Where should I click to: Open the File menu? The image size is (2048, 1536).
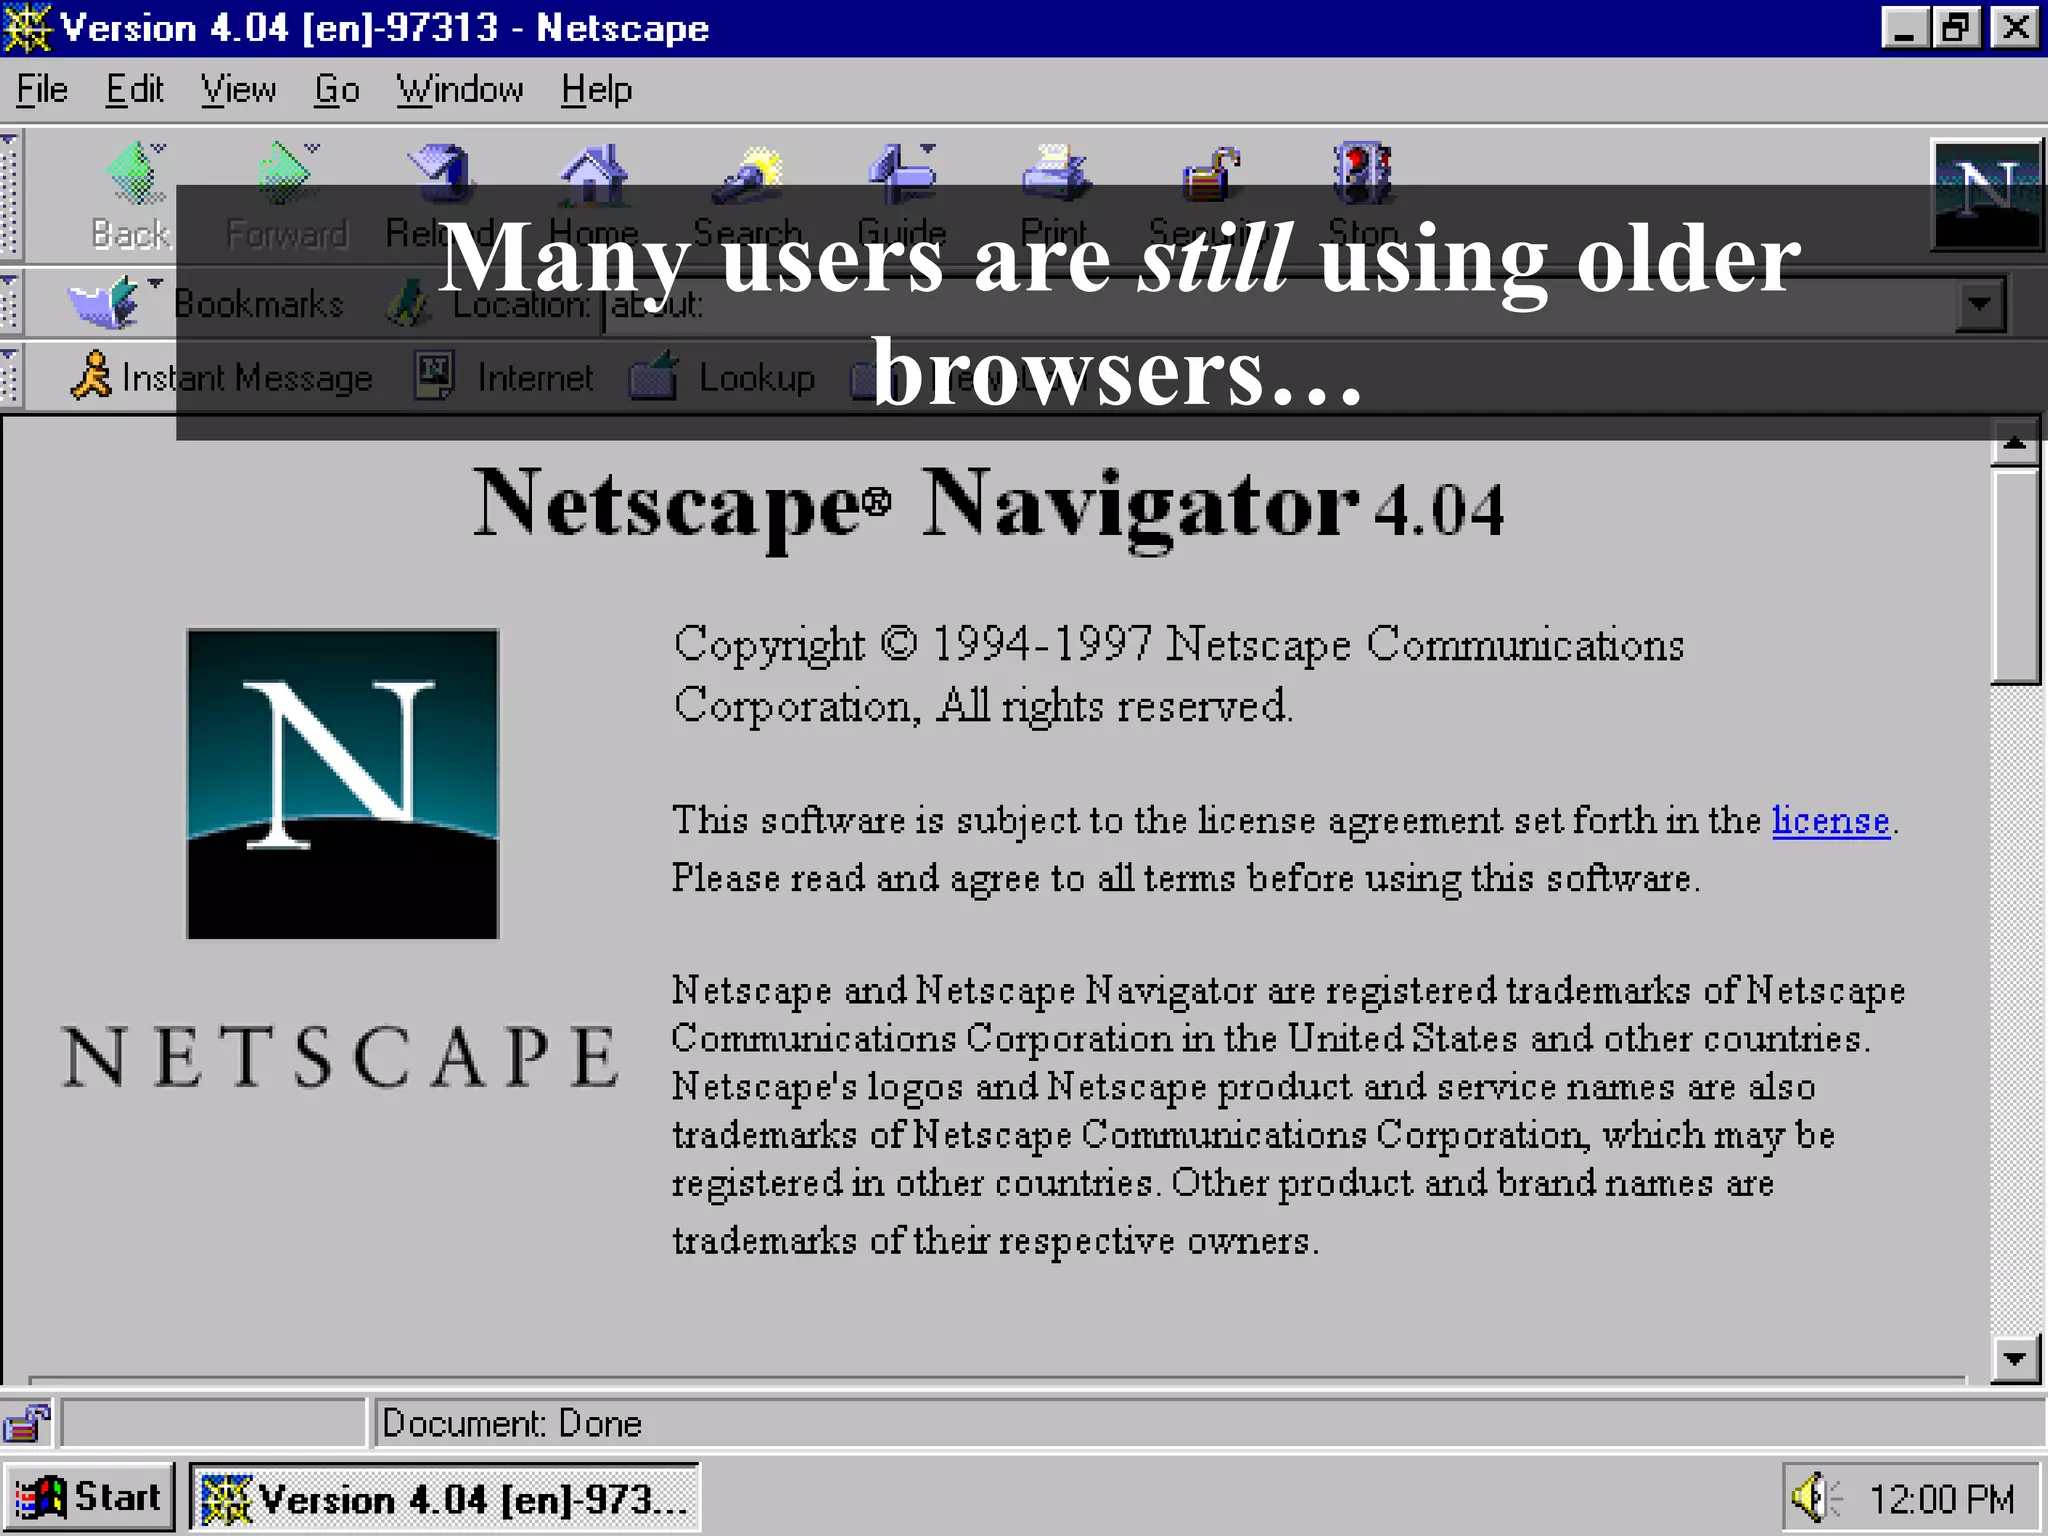click(x=42, y=90)
